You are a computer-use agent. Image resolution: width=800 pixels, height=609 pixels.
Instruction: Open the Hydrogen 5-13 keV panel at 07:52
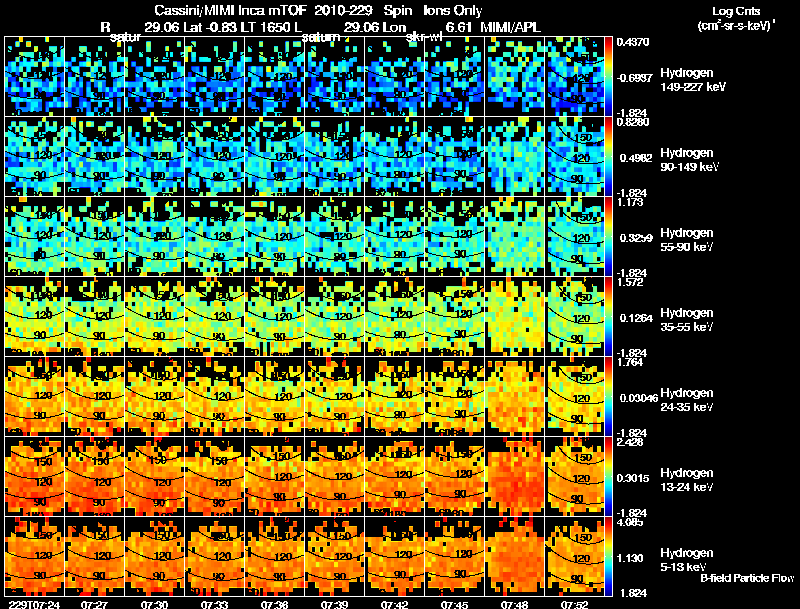[x=574, y=556]
